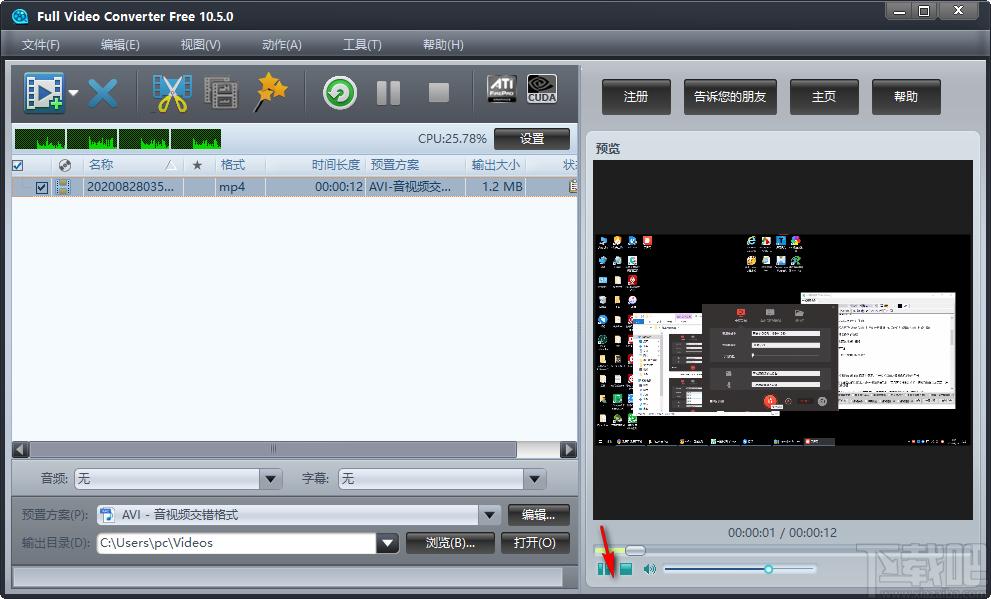Click the 主页 homepage button
The width and height of the screenshot is (991, 599).
tap(824, 97)
